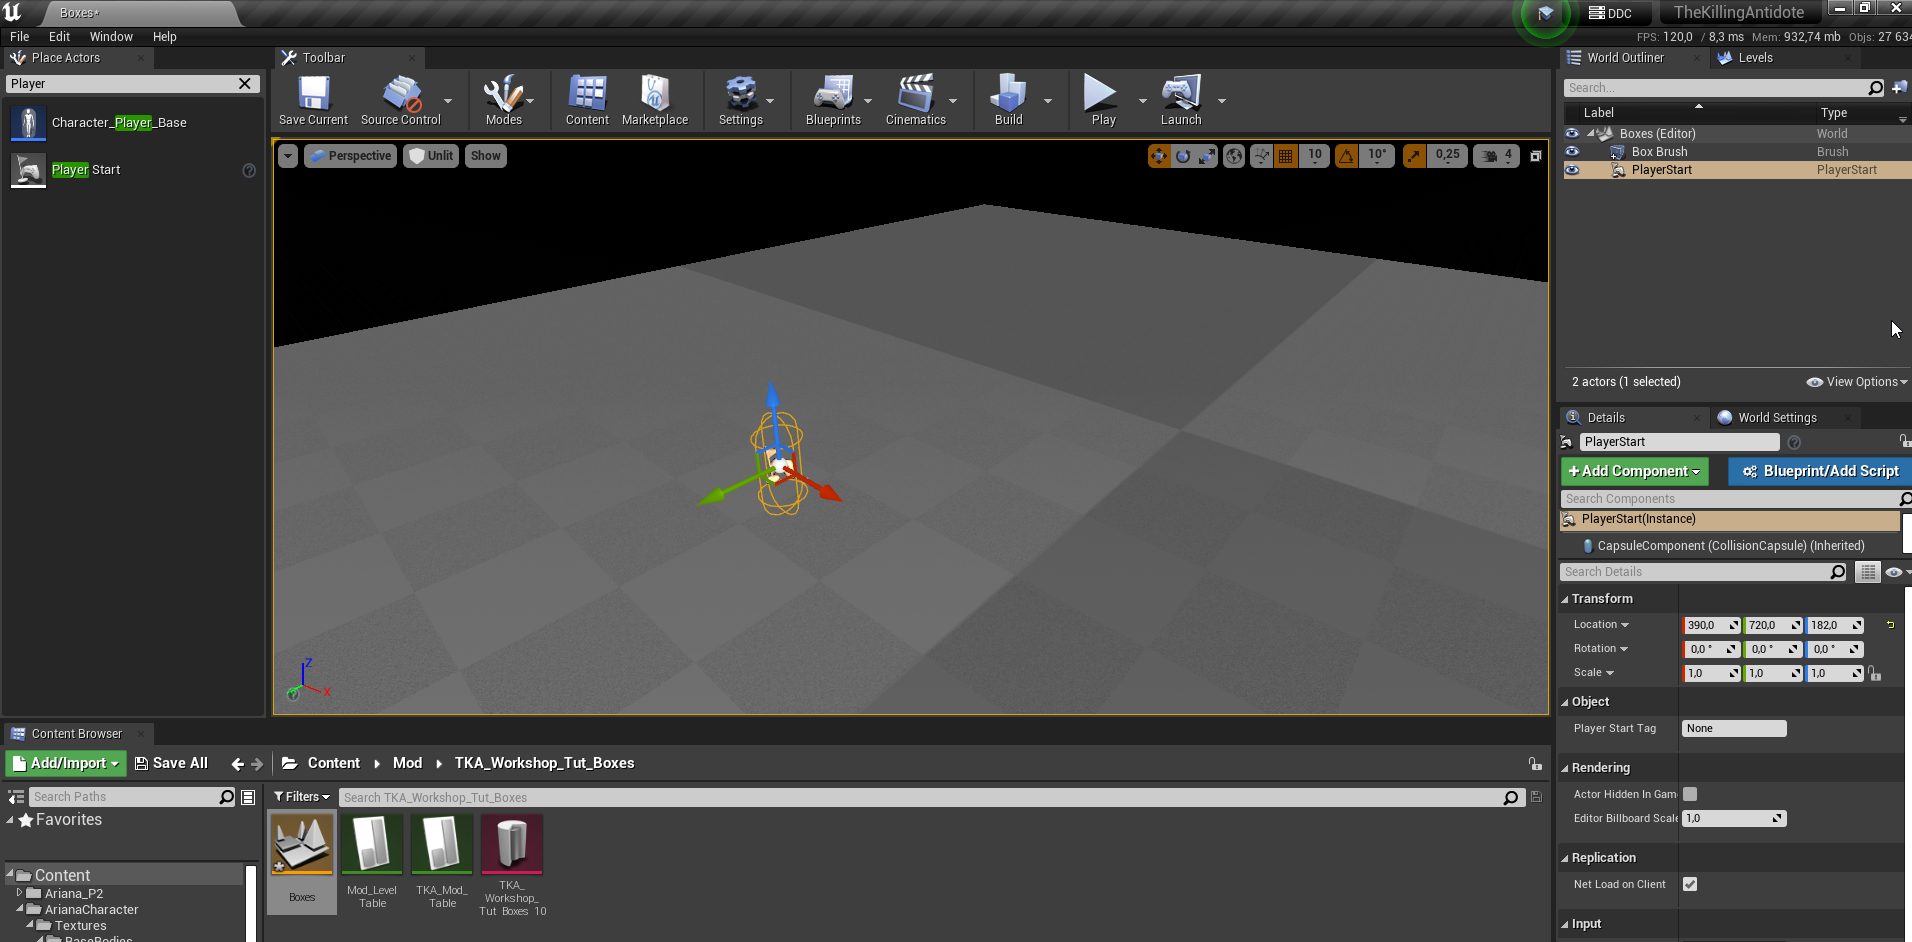The image size is (1912, 942).
Task: Select the Boxes level asset thumbnail
Action: pyautogui.click(x=302, y=844)
